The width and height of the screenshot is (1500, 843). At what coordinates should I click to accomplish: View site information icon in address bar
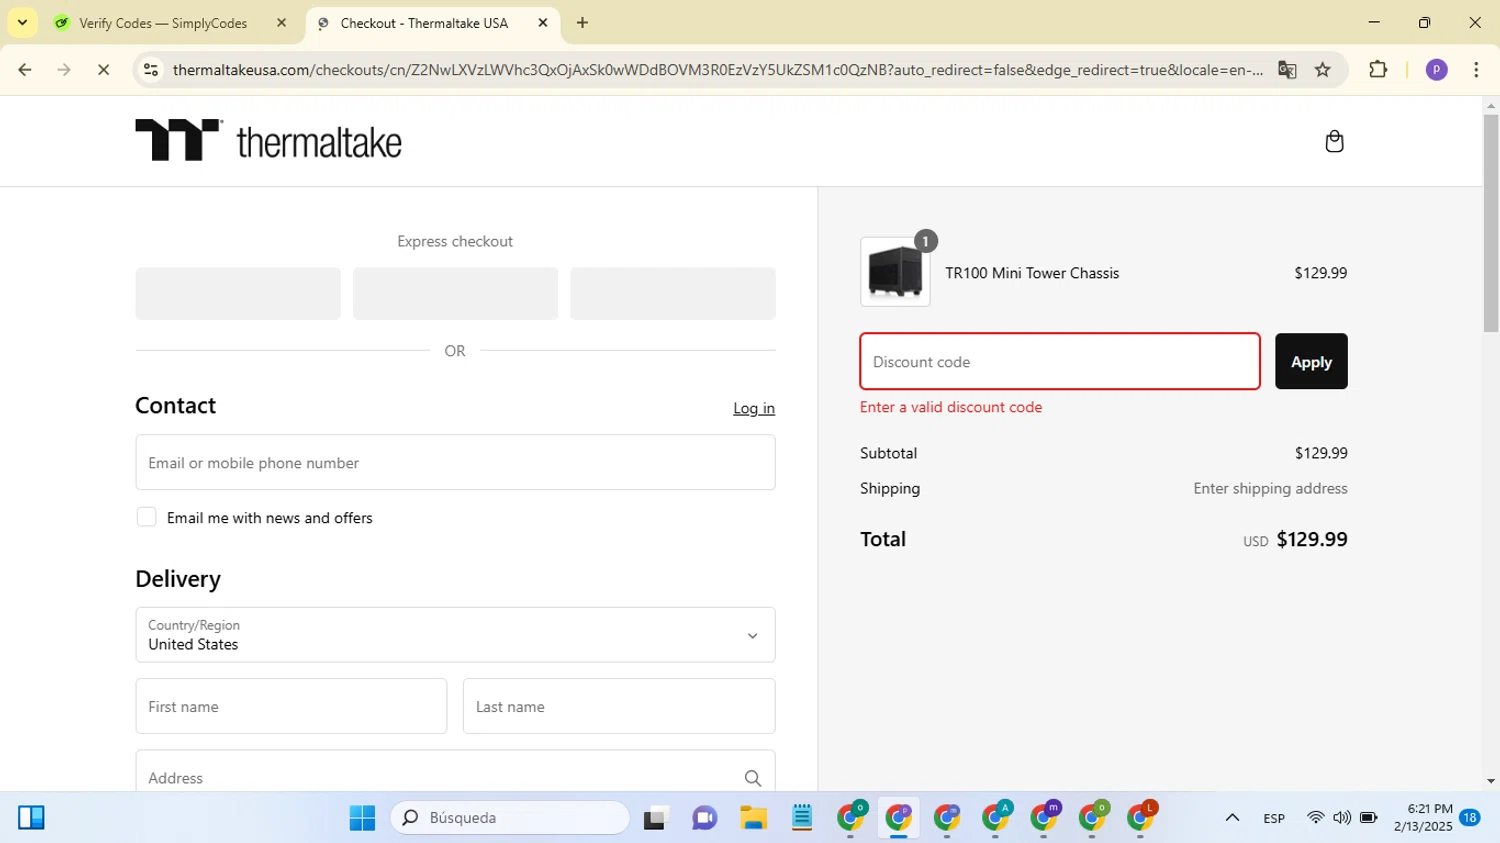pos(151,70)
